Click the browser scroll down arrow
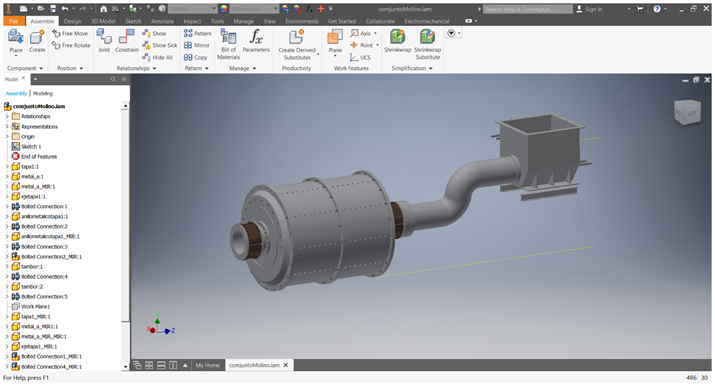 click(125, 366)
